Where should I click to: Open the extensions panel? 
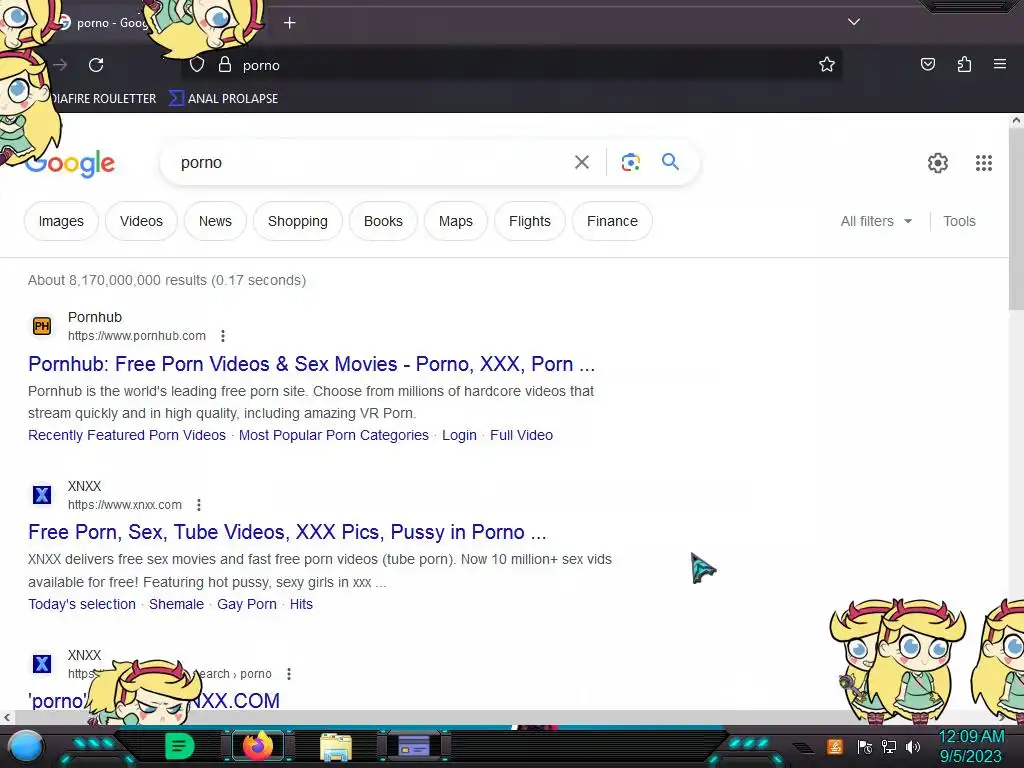[964, 64]
